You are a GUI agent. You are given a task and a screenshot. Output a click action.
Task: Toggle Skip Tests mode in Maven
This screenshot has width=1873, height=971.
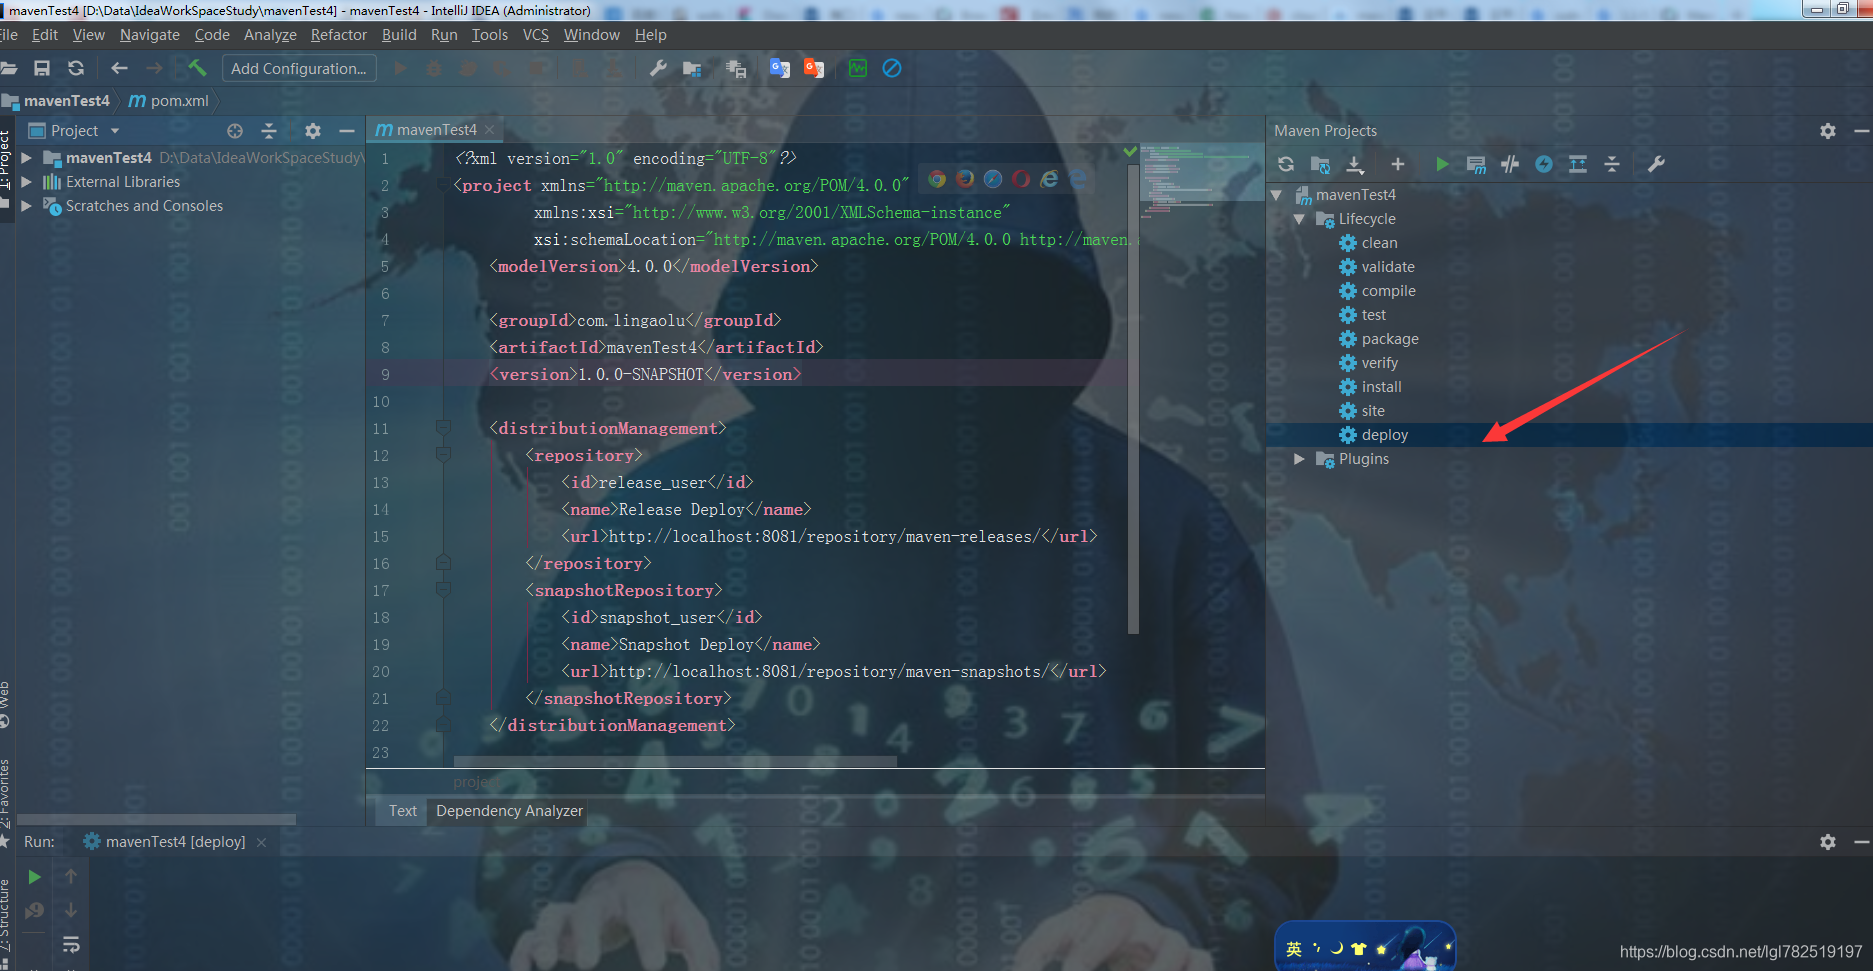1544,164
